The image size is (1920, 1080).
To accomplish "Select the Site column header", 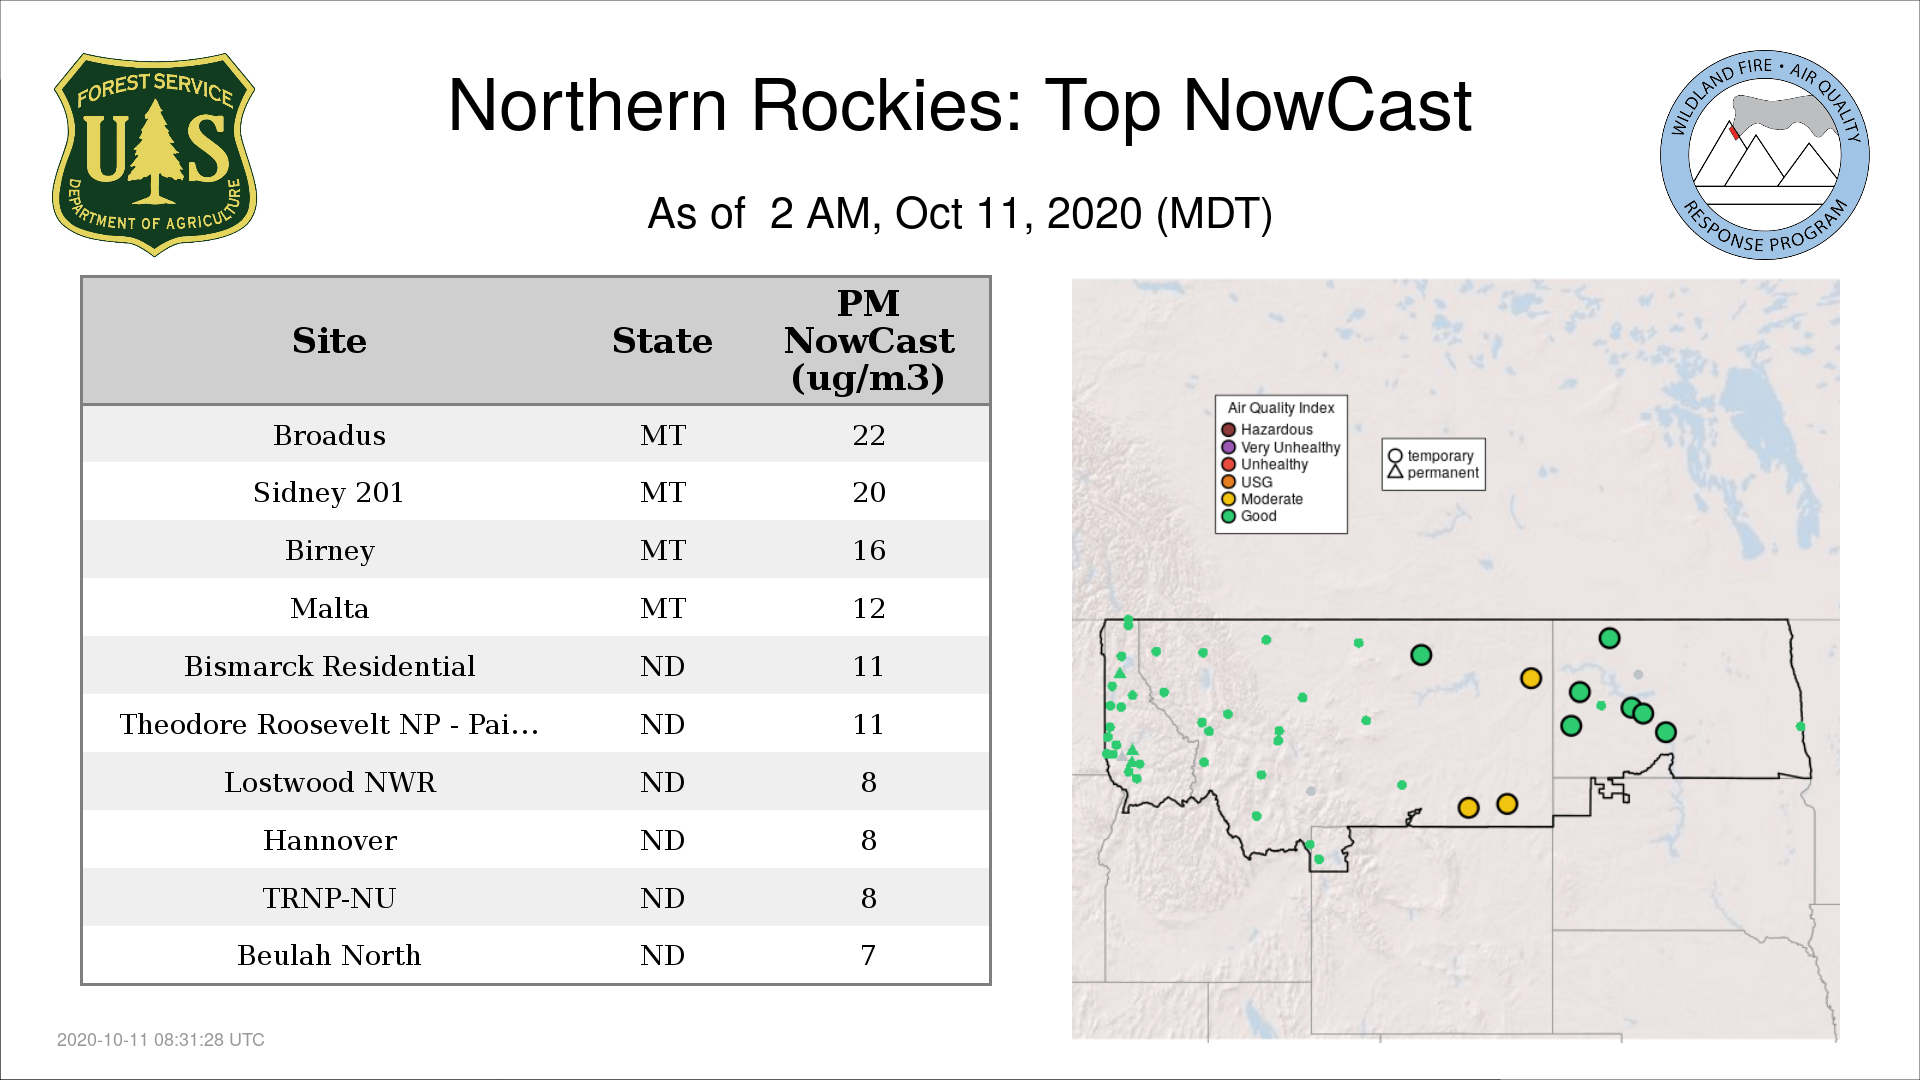I will (x=329, y=341).
